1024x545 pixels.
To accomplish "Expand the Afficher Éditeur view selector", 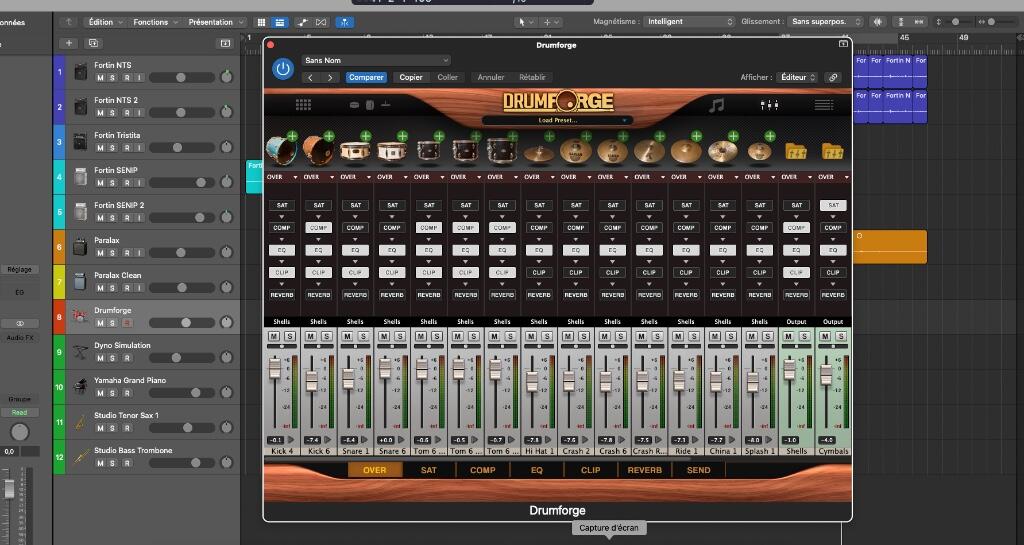I will tap(798, 77).
